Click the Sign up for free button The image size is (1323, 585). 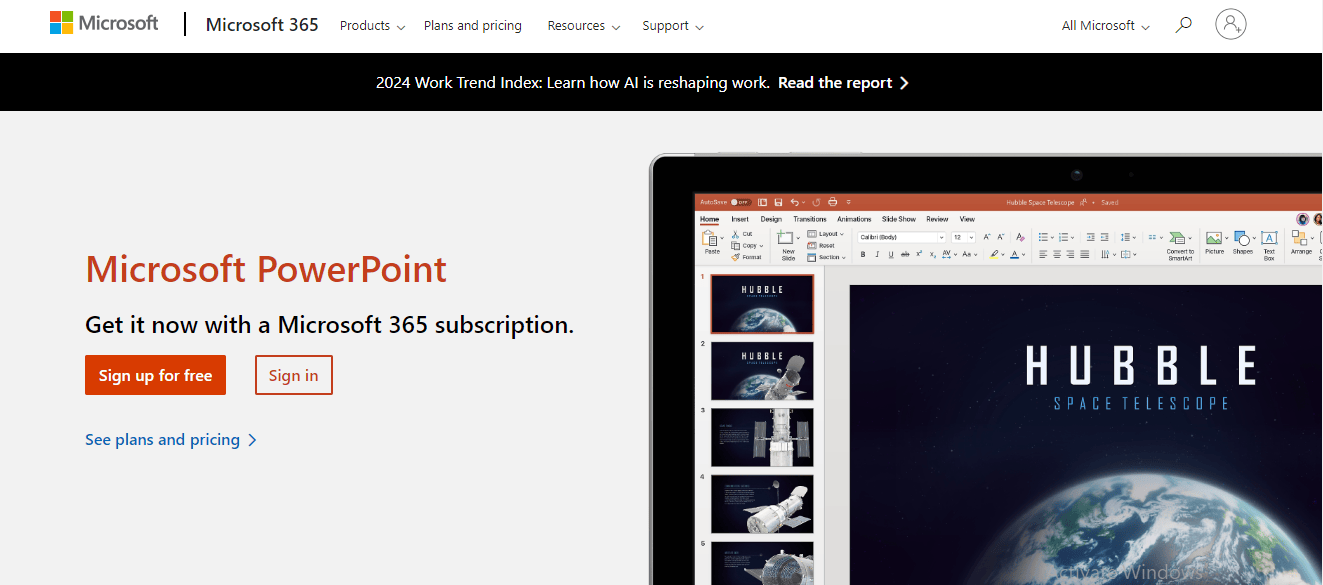[x=155, y=375]
